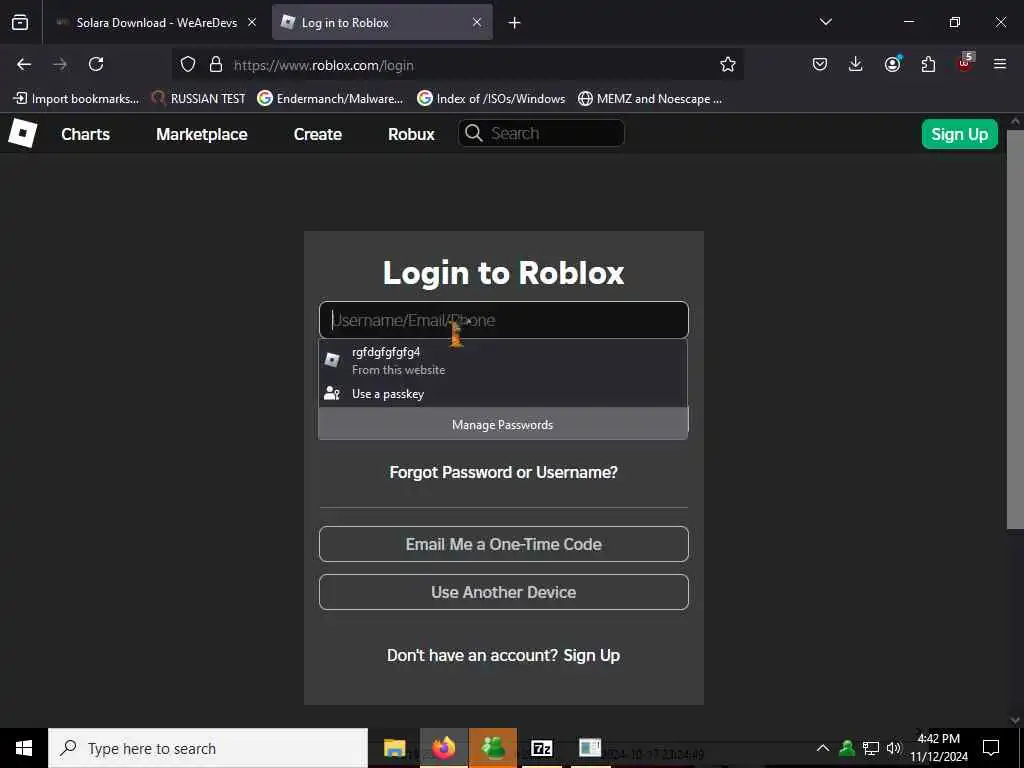The width and height of the screenshot is (1024, 768).
Task: Click Forgot Password or Username link
Action: pos(504,472)
